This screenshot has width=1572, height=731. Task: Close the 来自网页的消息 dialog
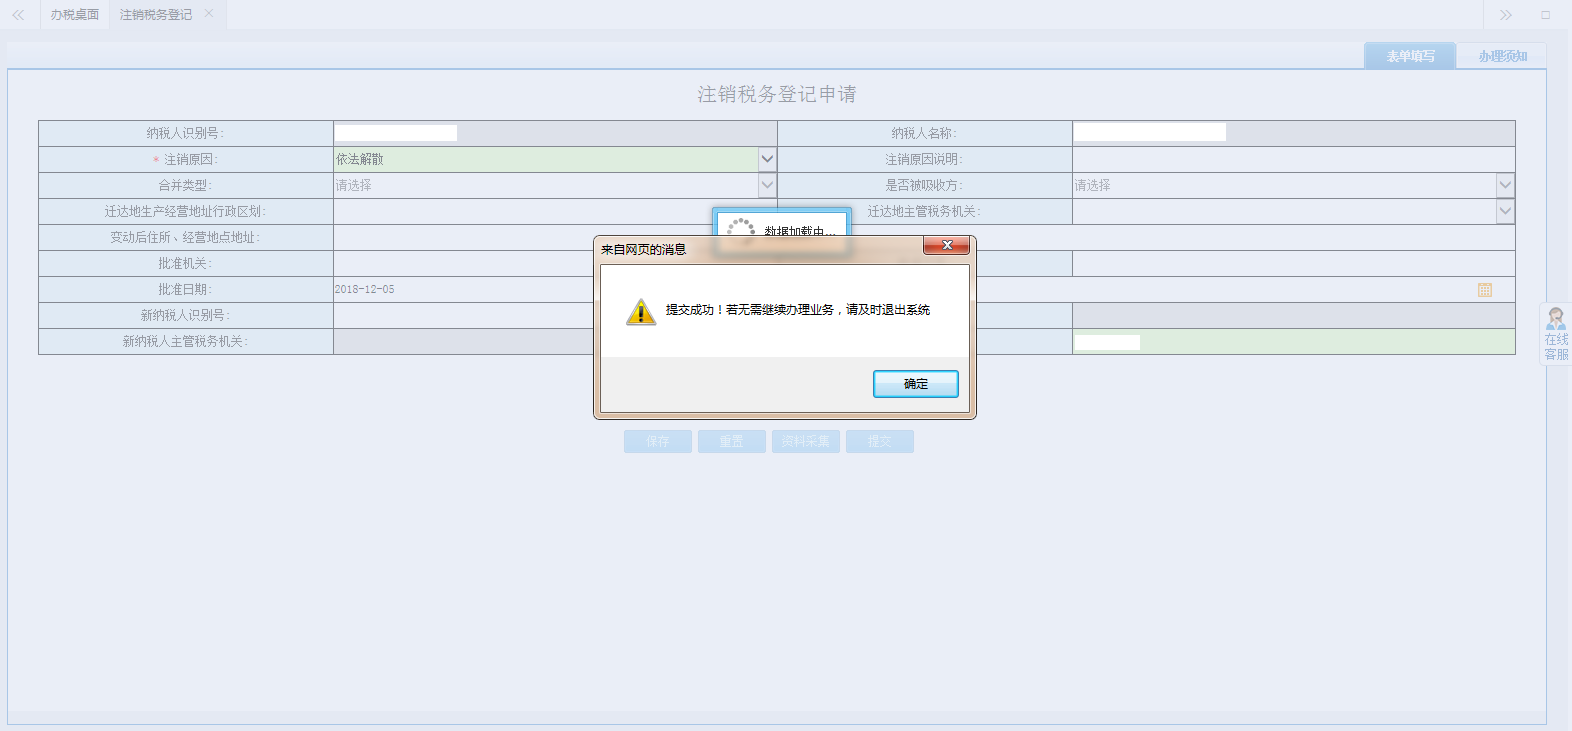pyautogui.click(x=946, y=245)
